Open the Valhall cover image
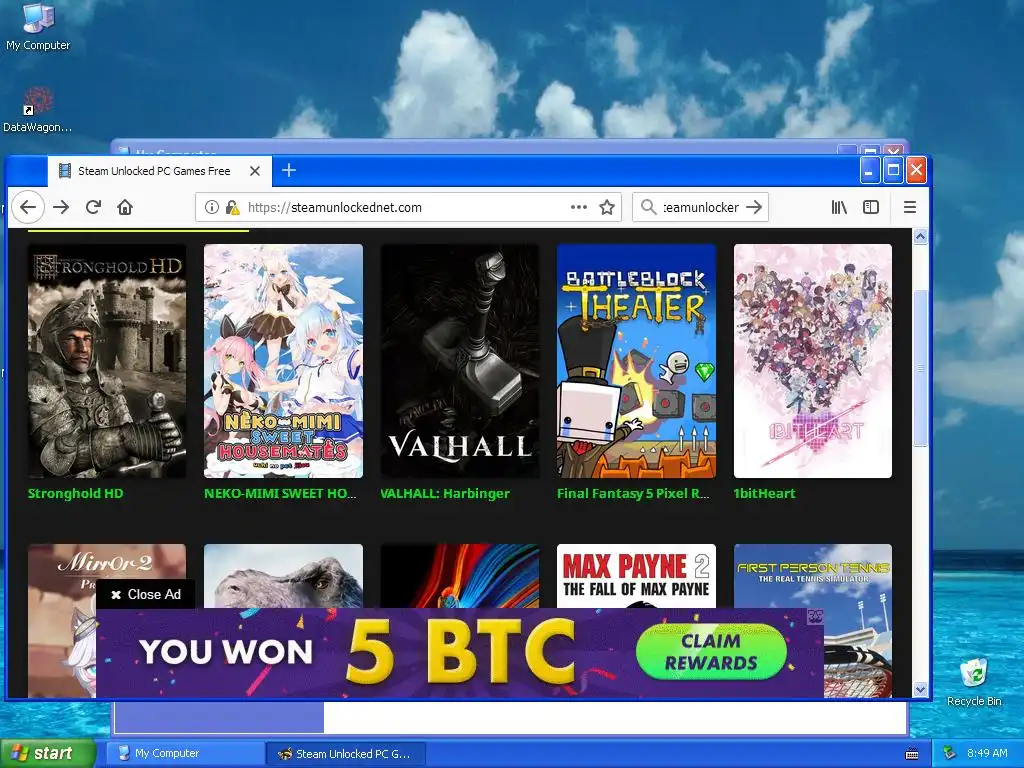 tap(460, 360)
